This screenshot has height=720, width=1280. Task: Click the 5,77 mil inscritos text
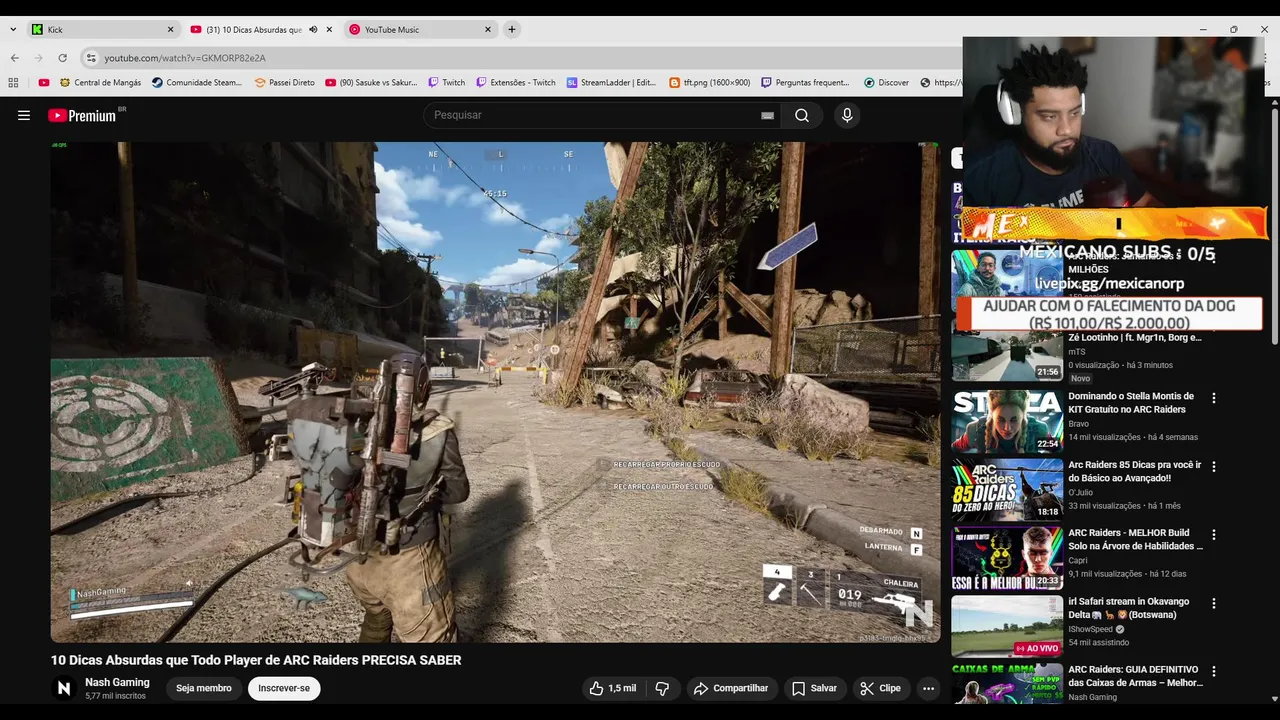(x=115, y=696)
